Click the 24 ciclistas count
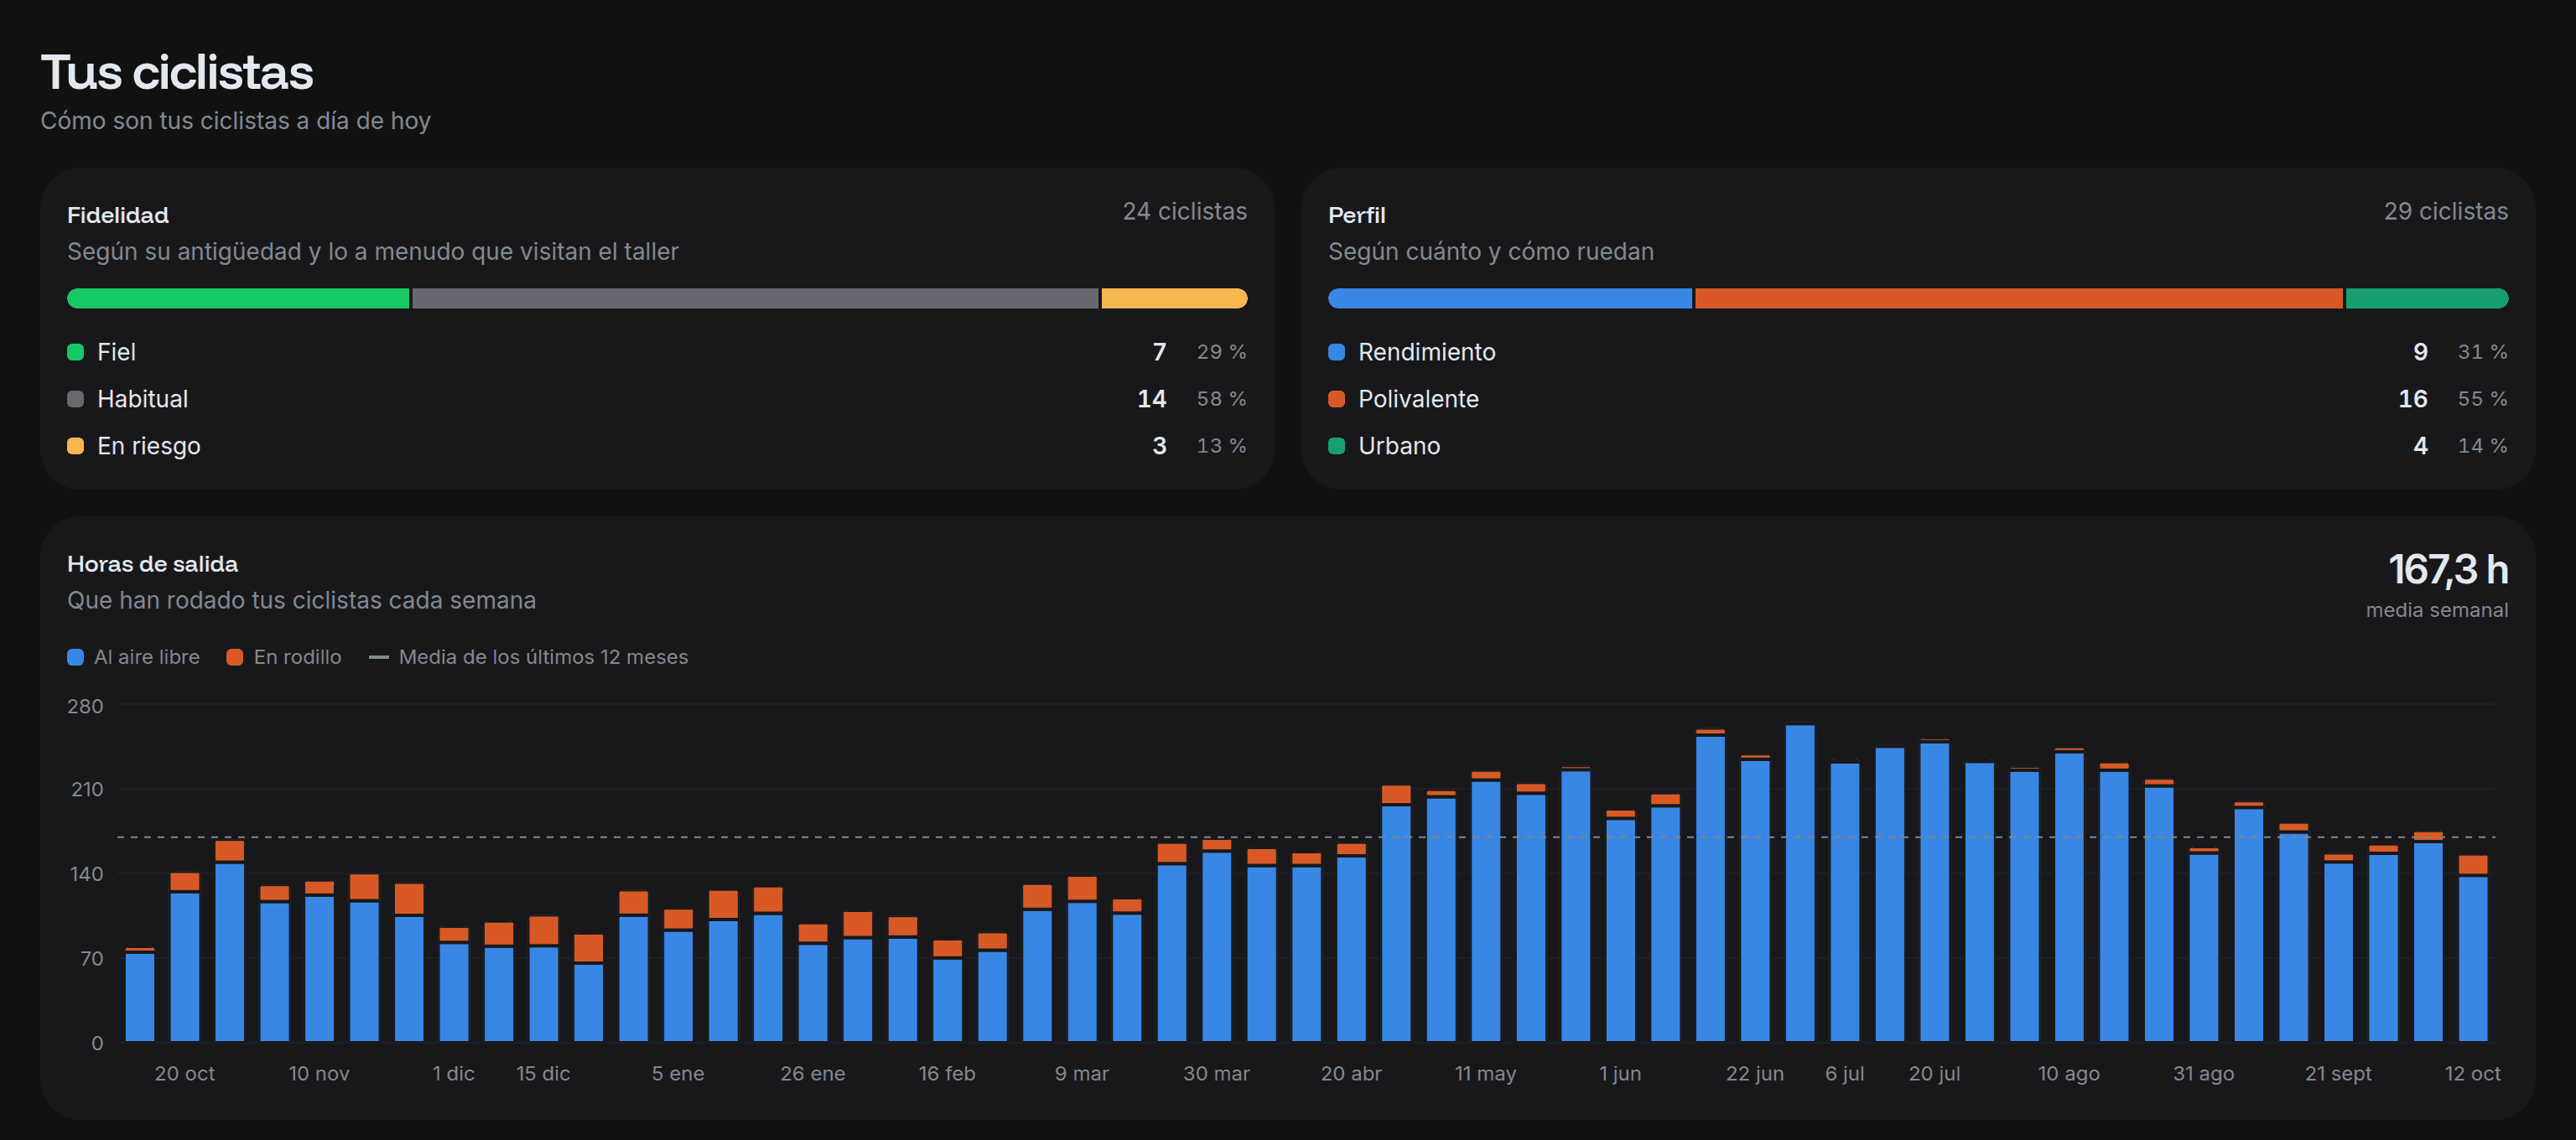This screenshot has height=1140, width=2576. 1184,212
